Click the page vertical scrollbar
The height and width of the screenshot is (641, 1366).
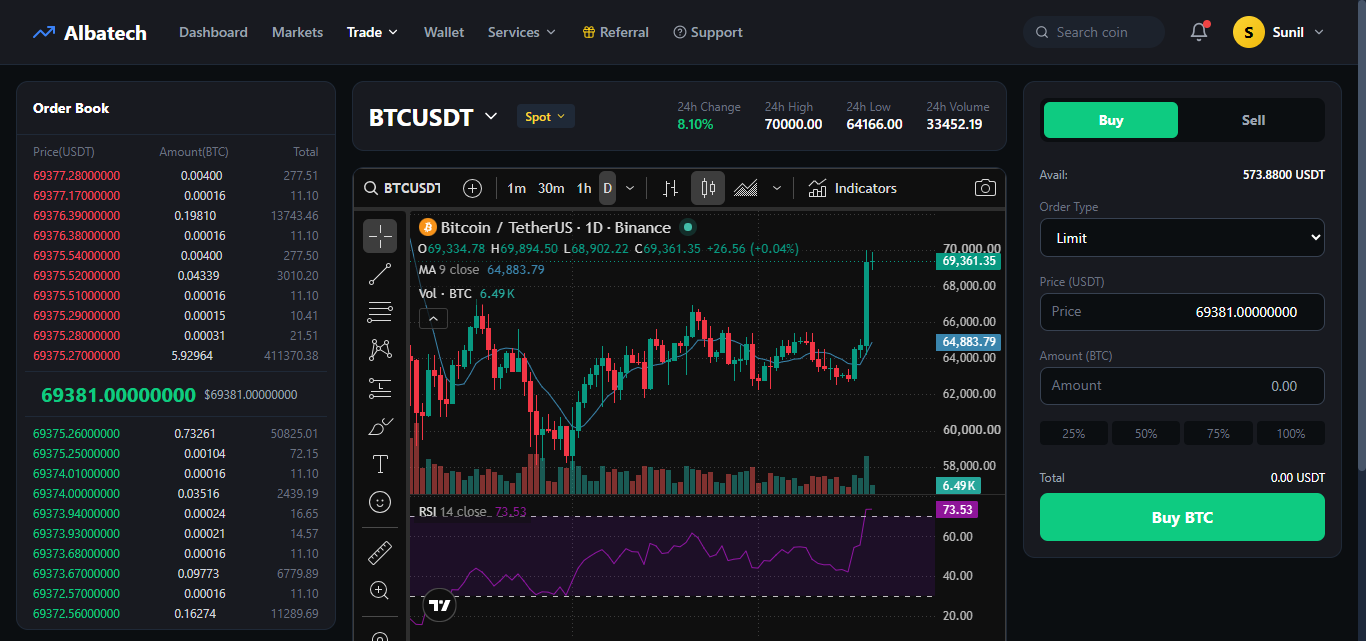coord(1361,235)
